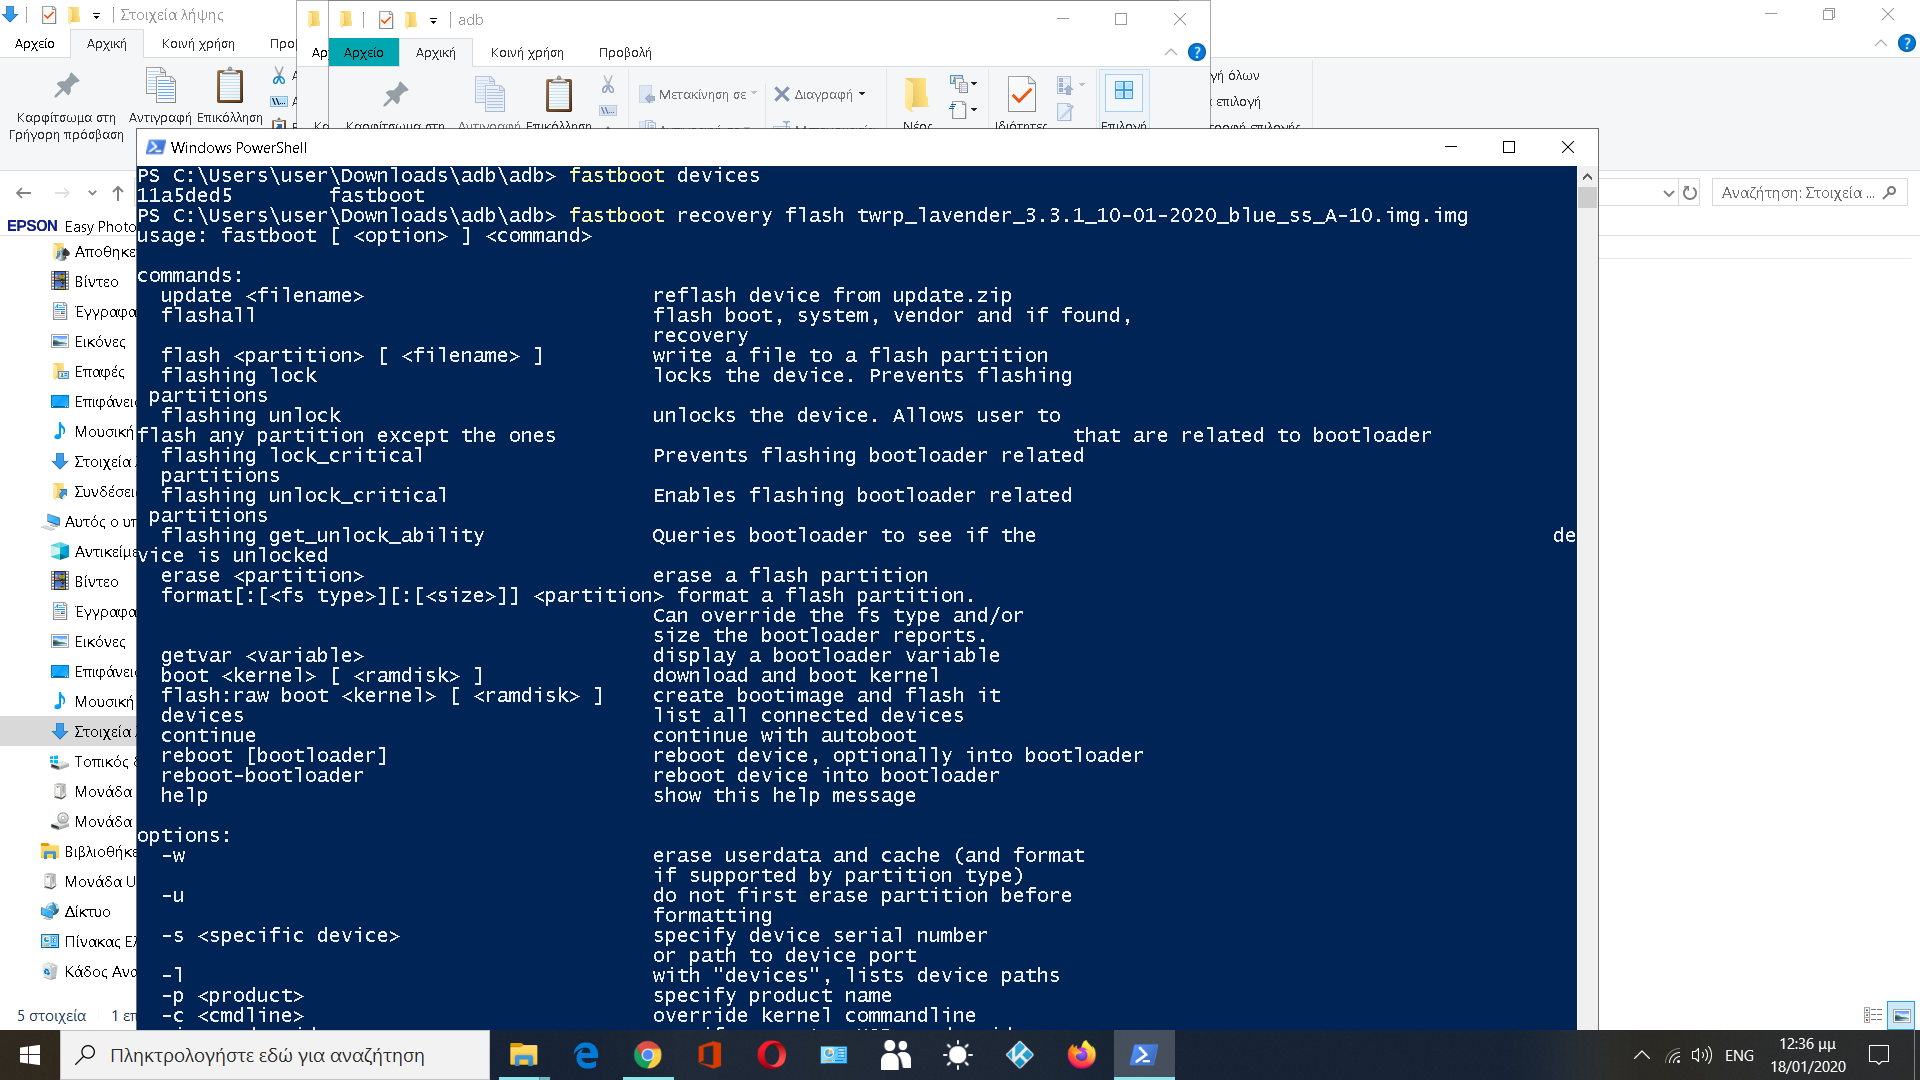Switch to large icons view toggle
The height and width of the screenshot is (1080, 1920).
coord(1901,1015)
